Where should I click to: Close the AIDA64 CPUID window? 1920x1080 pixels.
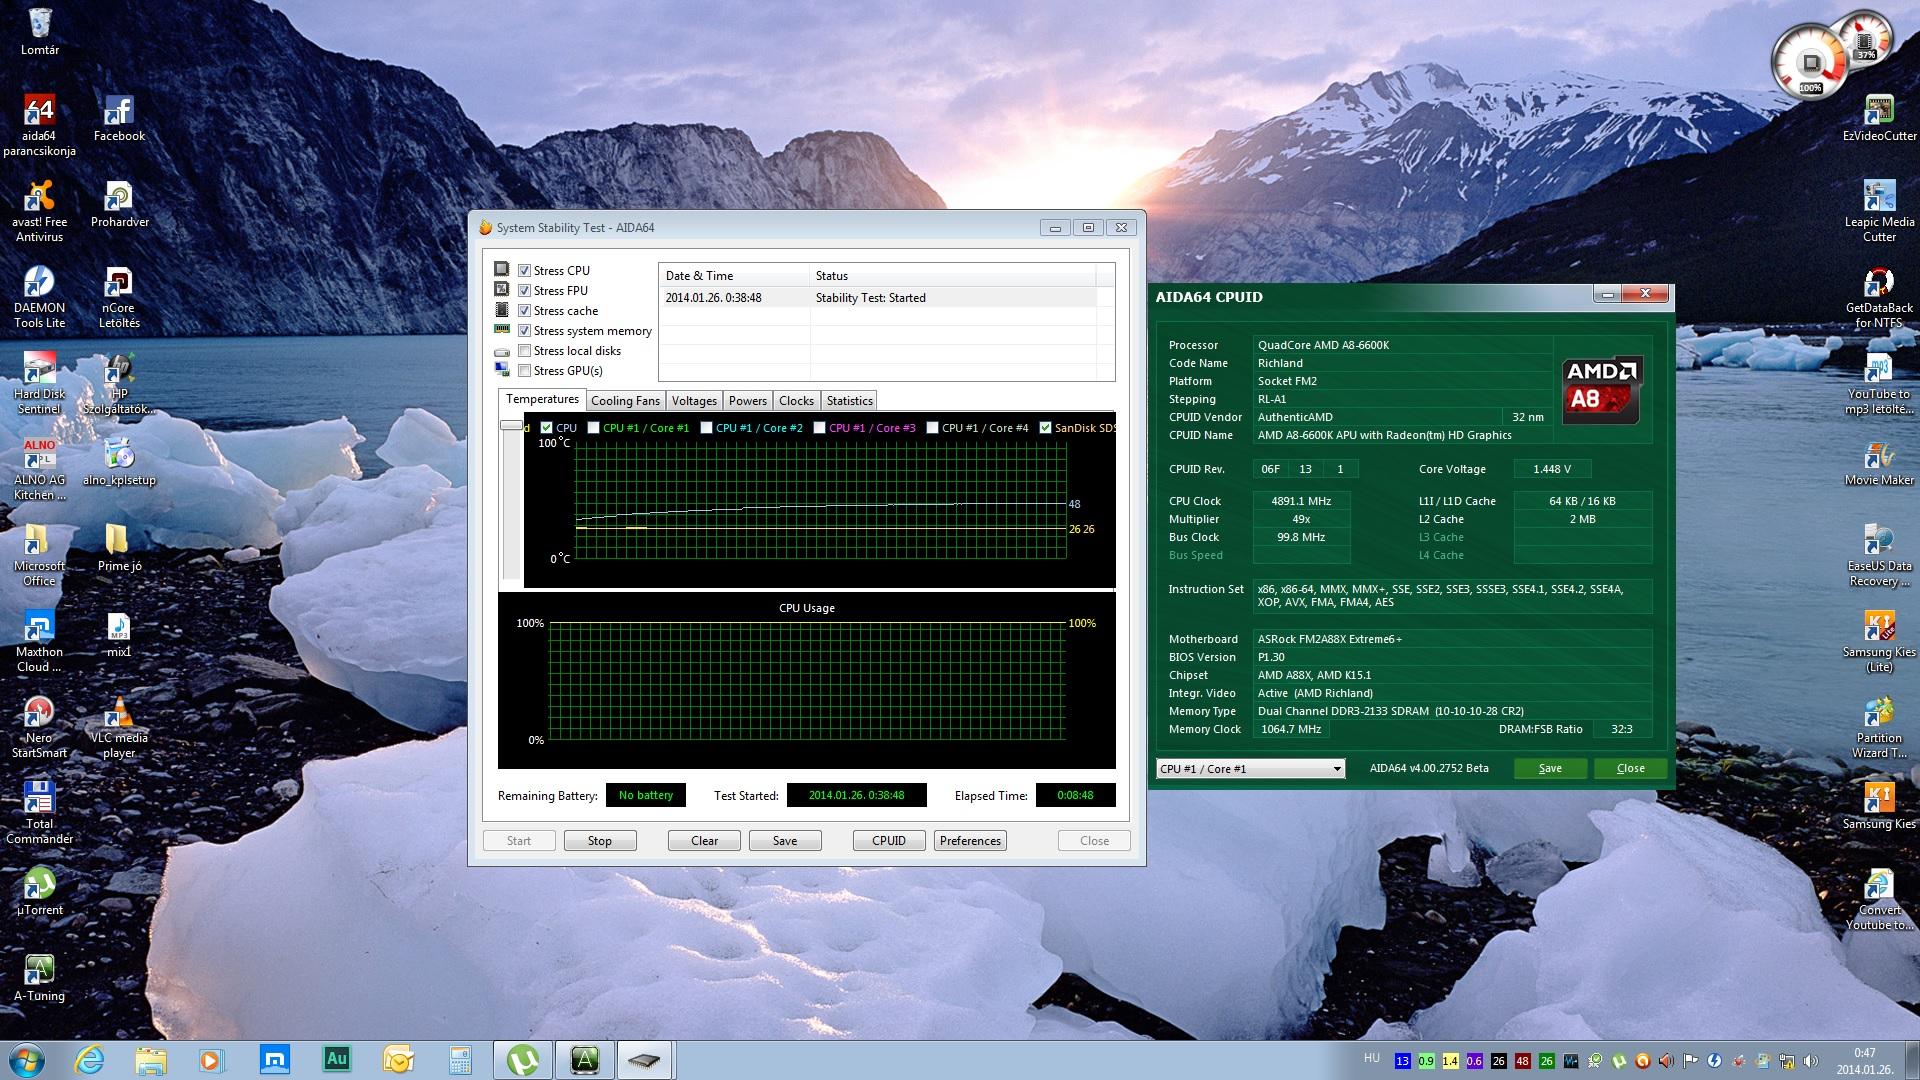(1630, 768)
